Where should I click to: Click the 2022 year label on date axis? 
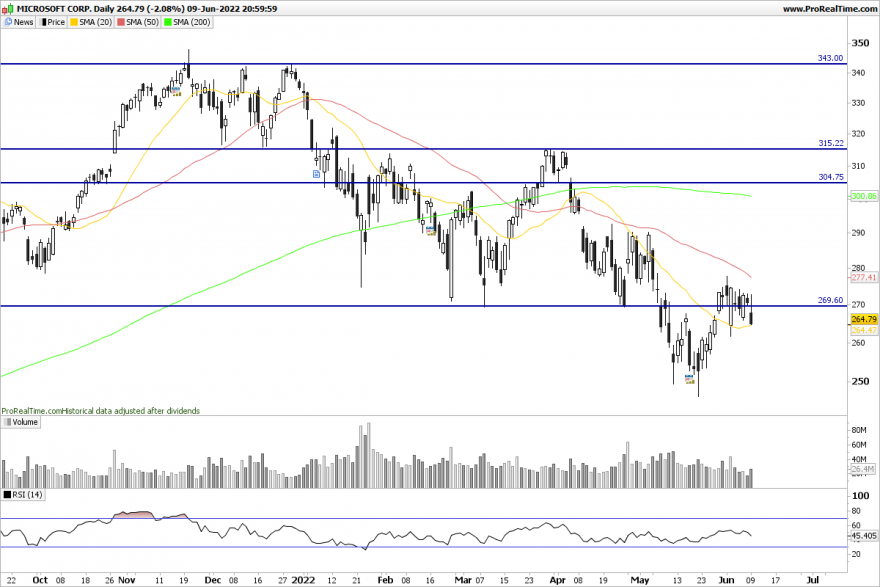tap(304, 580)
